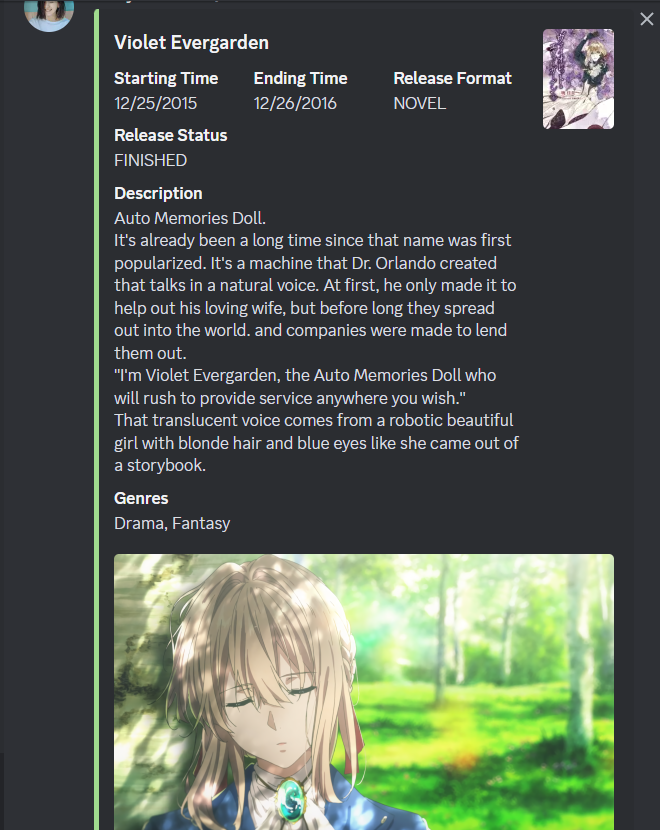Click the 12/26/2016 end date value

pos(295,103)
